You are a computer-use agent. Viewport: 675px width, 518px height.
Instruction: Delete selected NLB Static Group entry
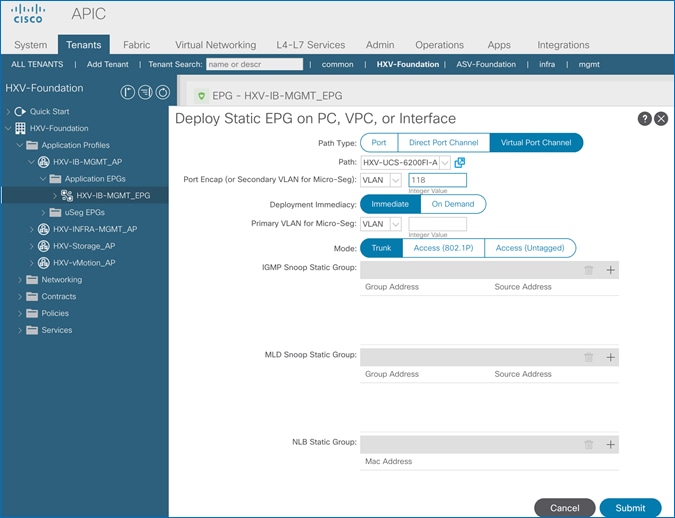pos(588,445)
